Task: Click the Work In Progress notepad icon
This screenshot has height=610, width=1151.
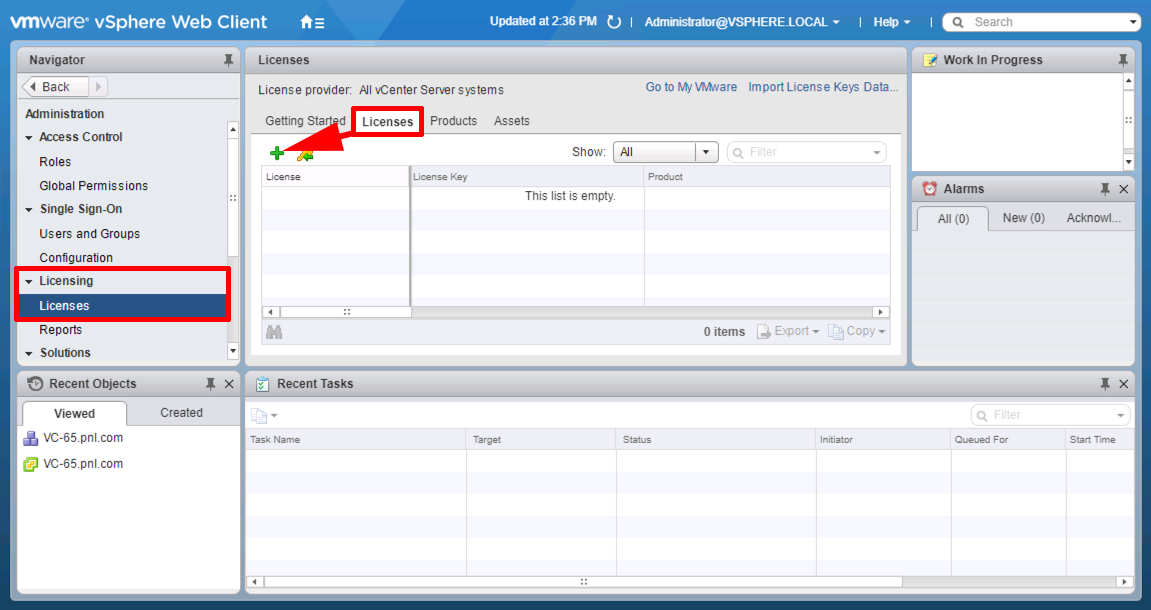Action: tap(930, 60)
